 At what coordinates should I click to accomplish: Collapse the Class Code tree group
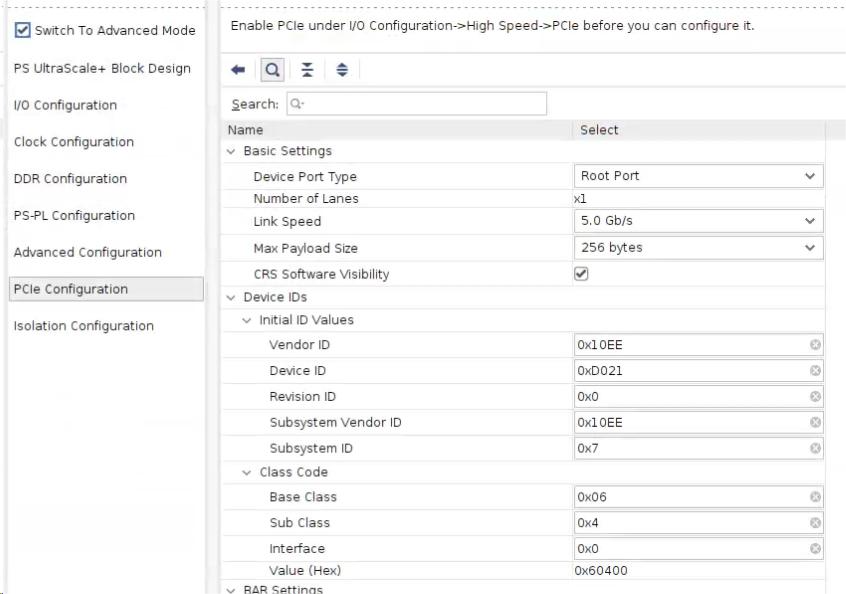(x=247, y=472)
